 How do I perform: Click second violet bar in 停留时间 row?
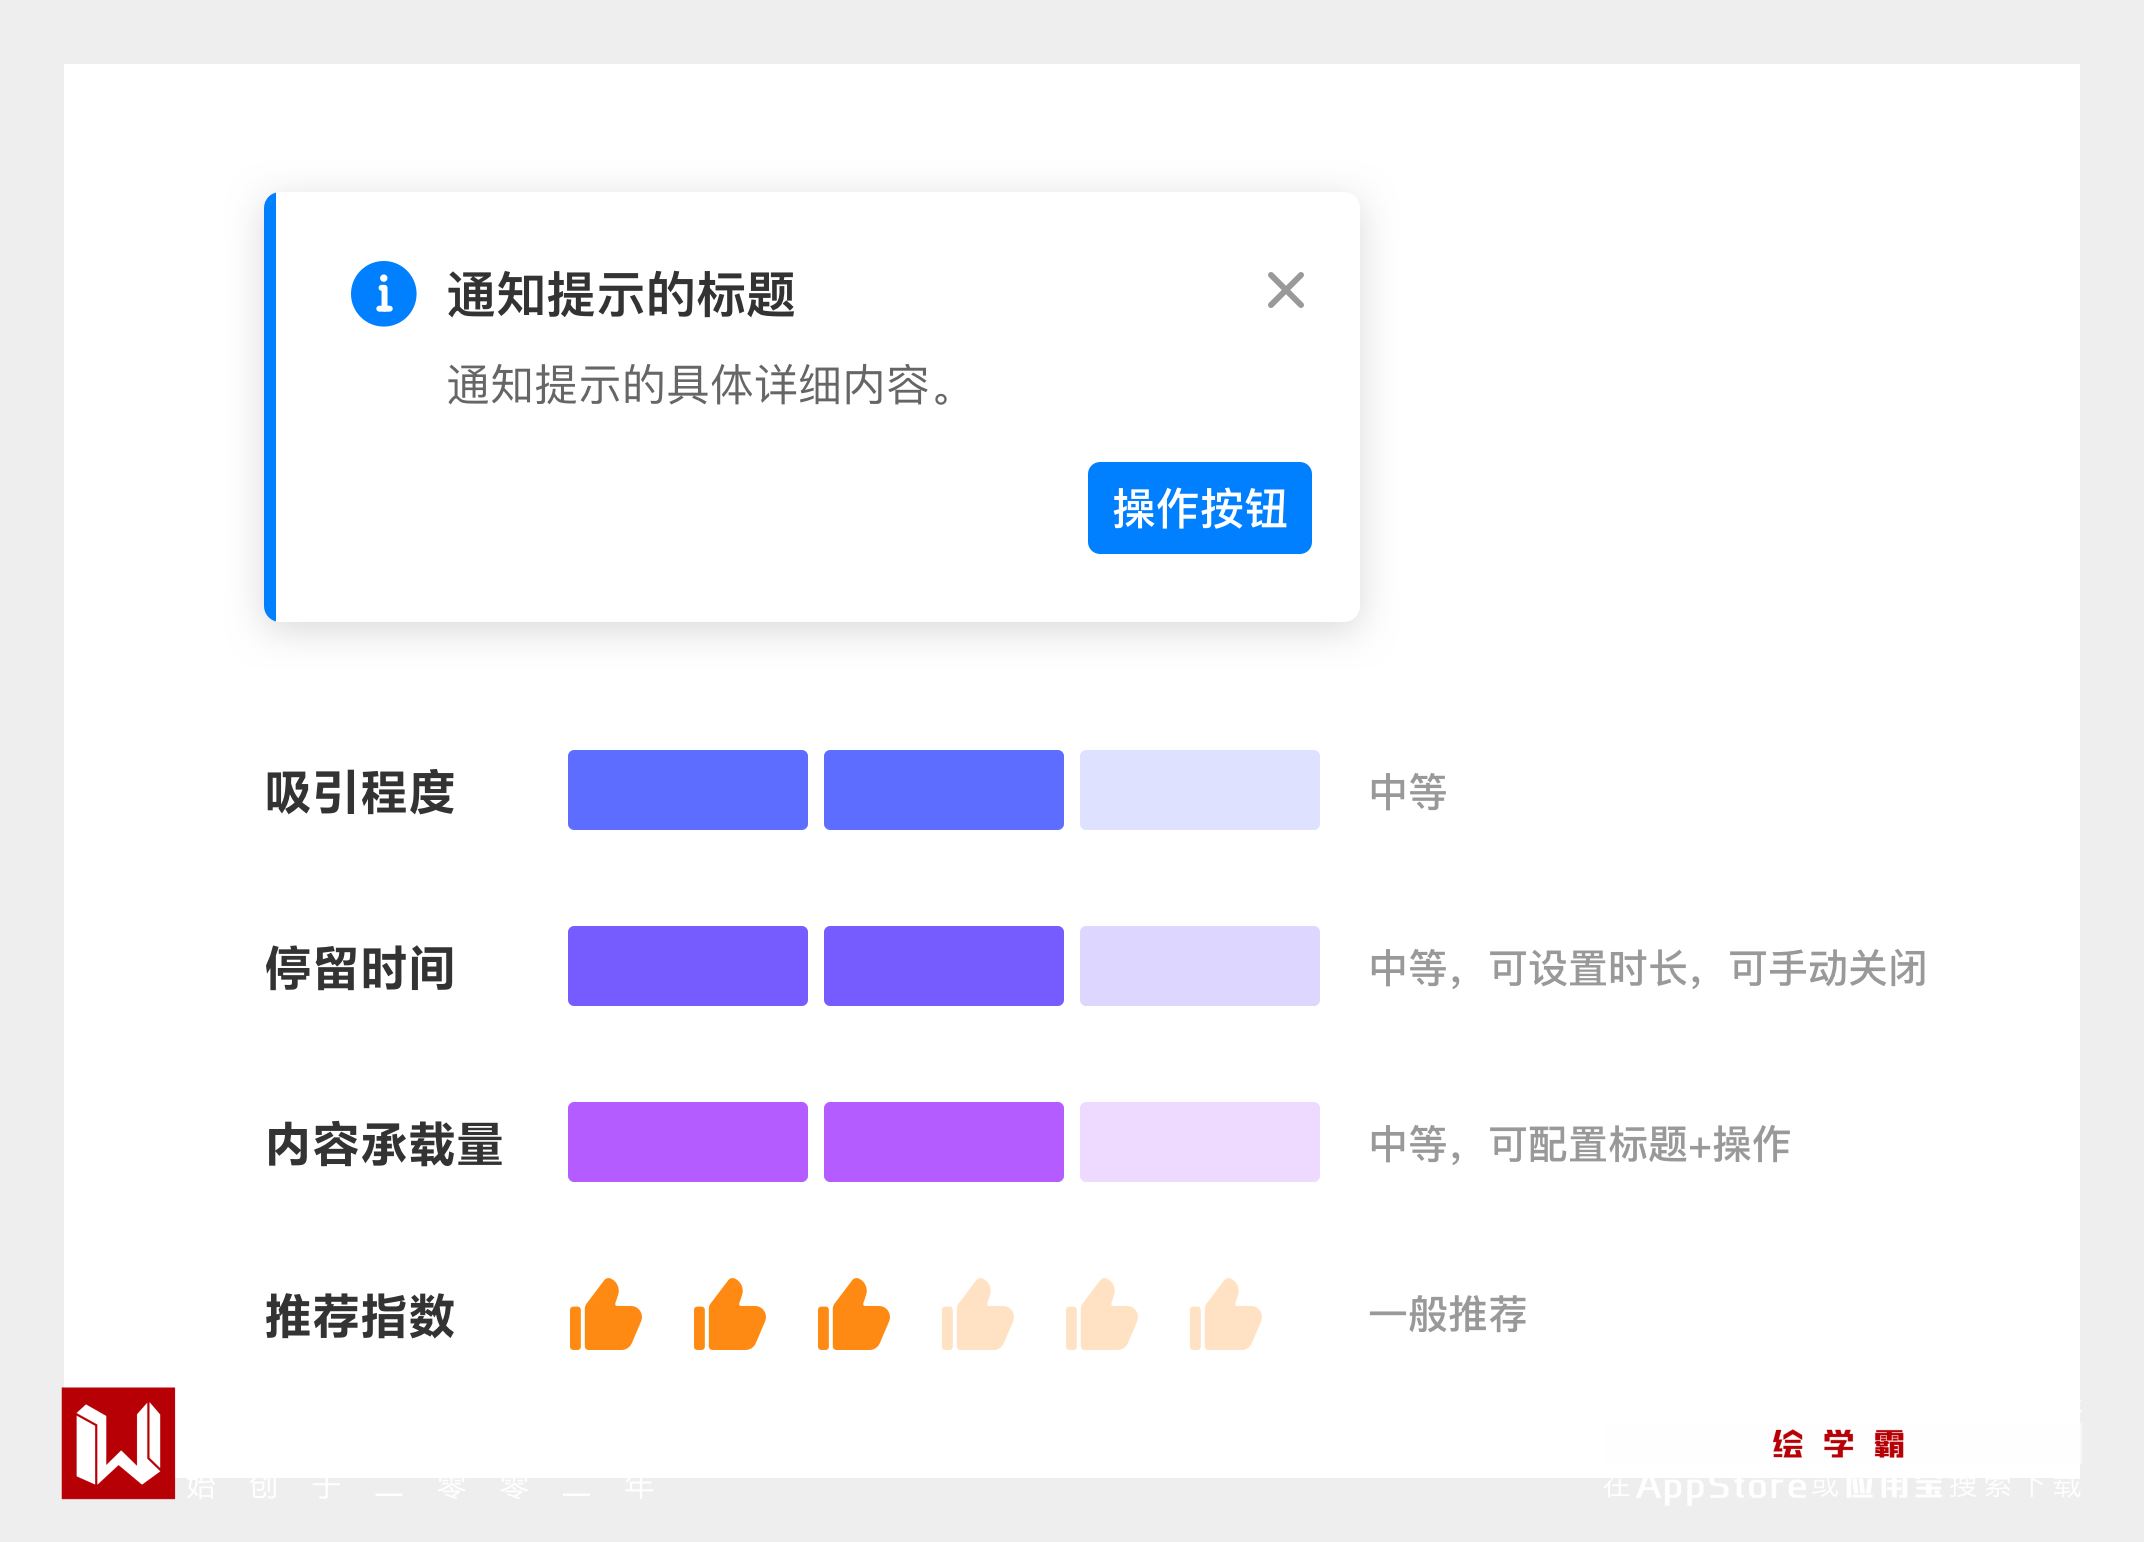point(943,966)
